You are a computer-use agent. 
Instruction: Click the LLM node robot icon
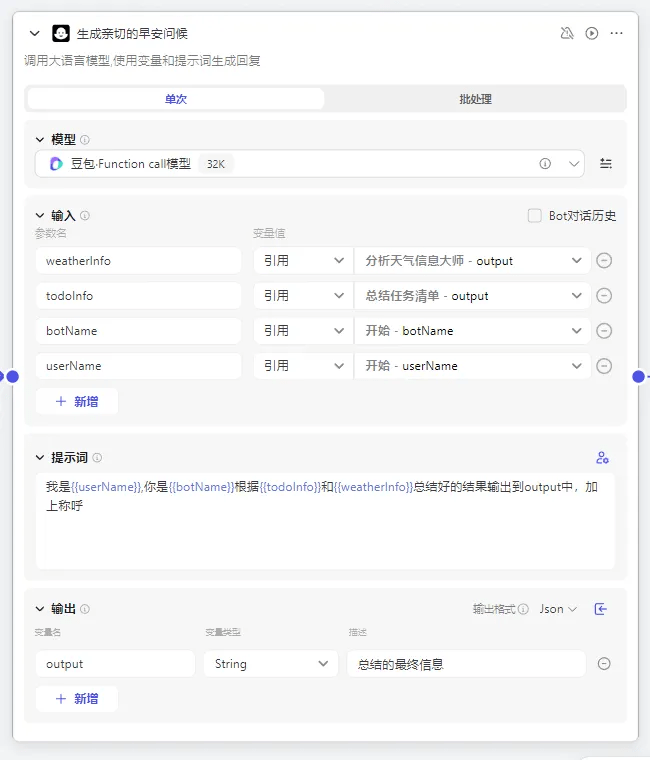pyautogui.click(x=61, y=33)
